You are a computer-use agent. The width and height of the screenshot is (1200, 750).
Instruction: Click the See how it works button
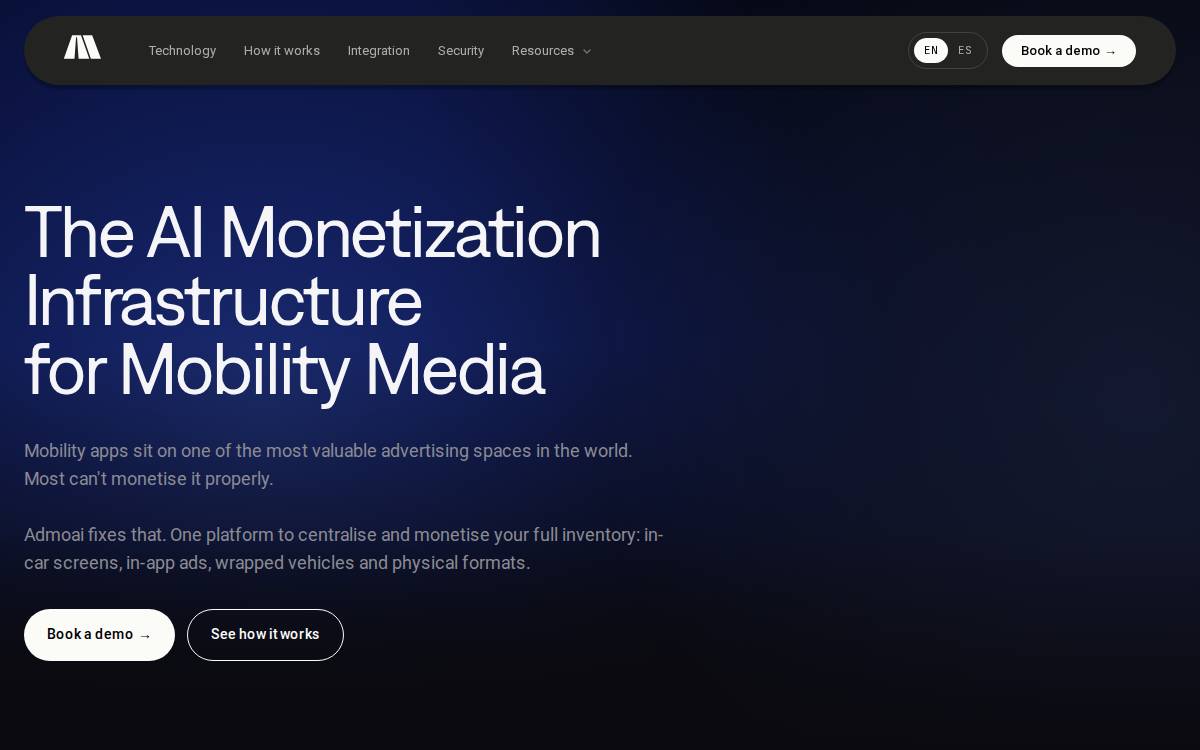(x=265, y=635)
